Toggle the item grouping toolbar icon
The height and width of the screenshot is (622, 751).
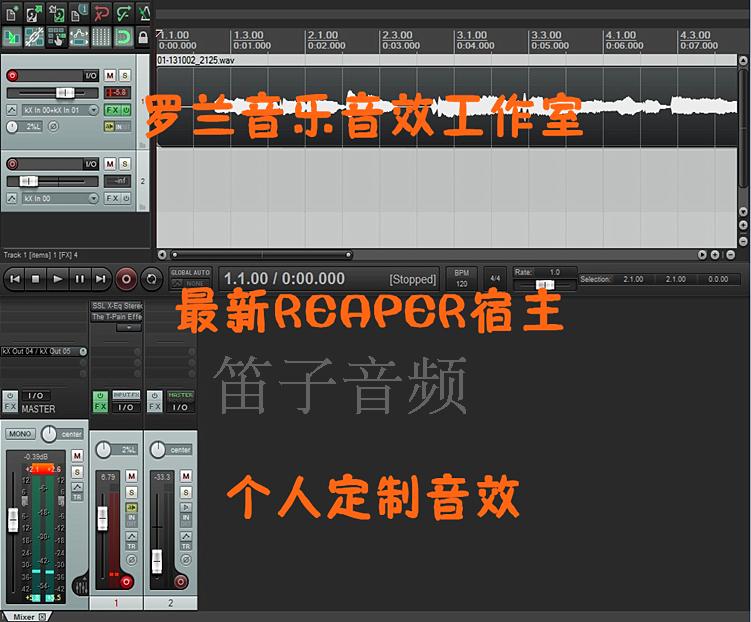click(x=34, y=37)
